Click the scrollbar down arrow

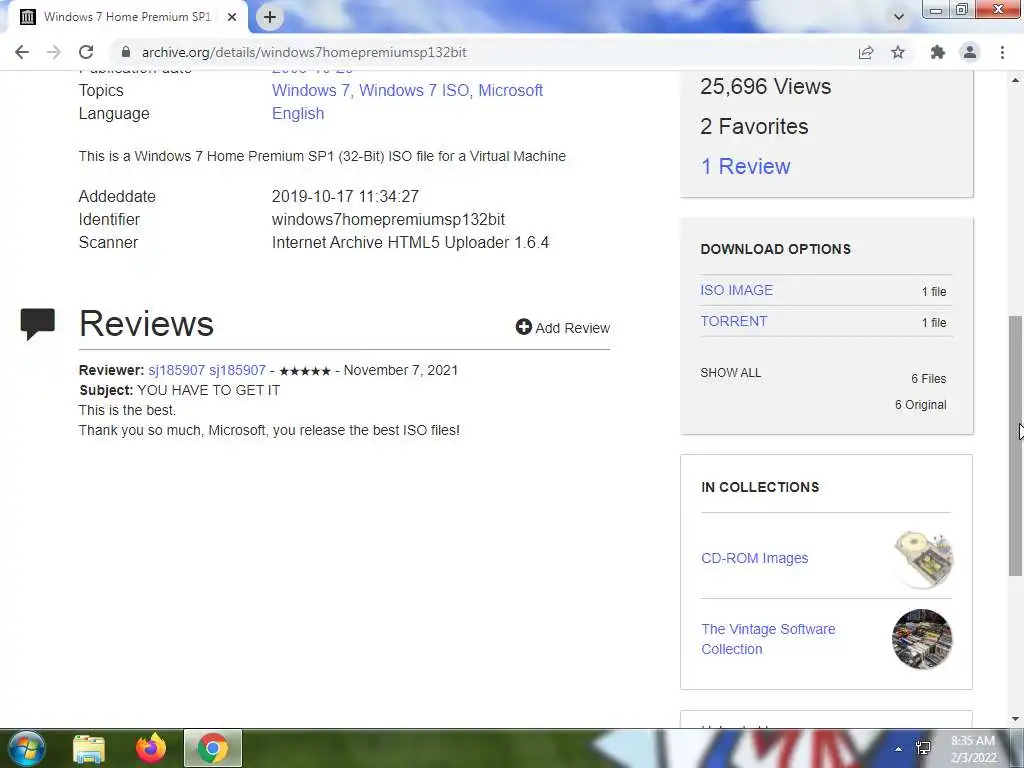1015,719
